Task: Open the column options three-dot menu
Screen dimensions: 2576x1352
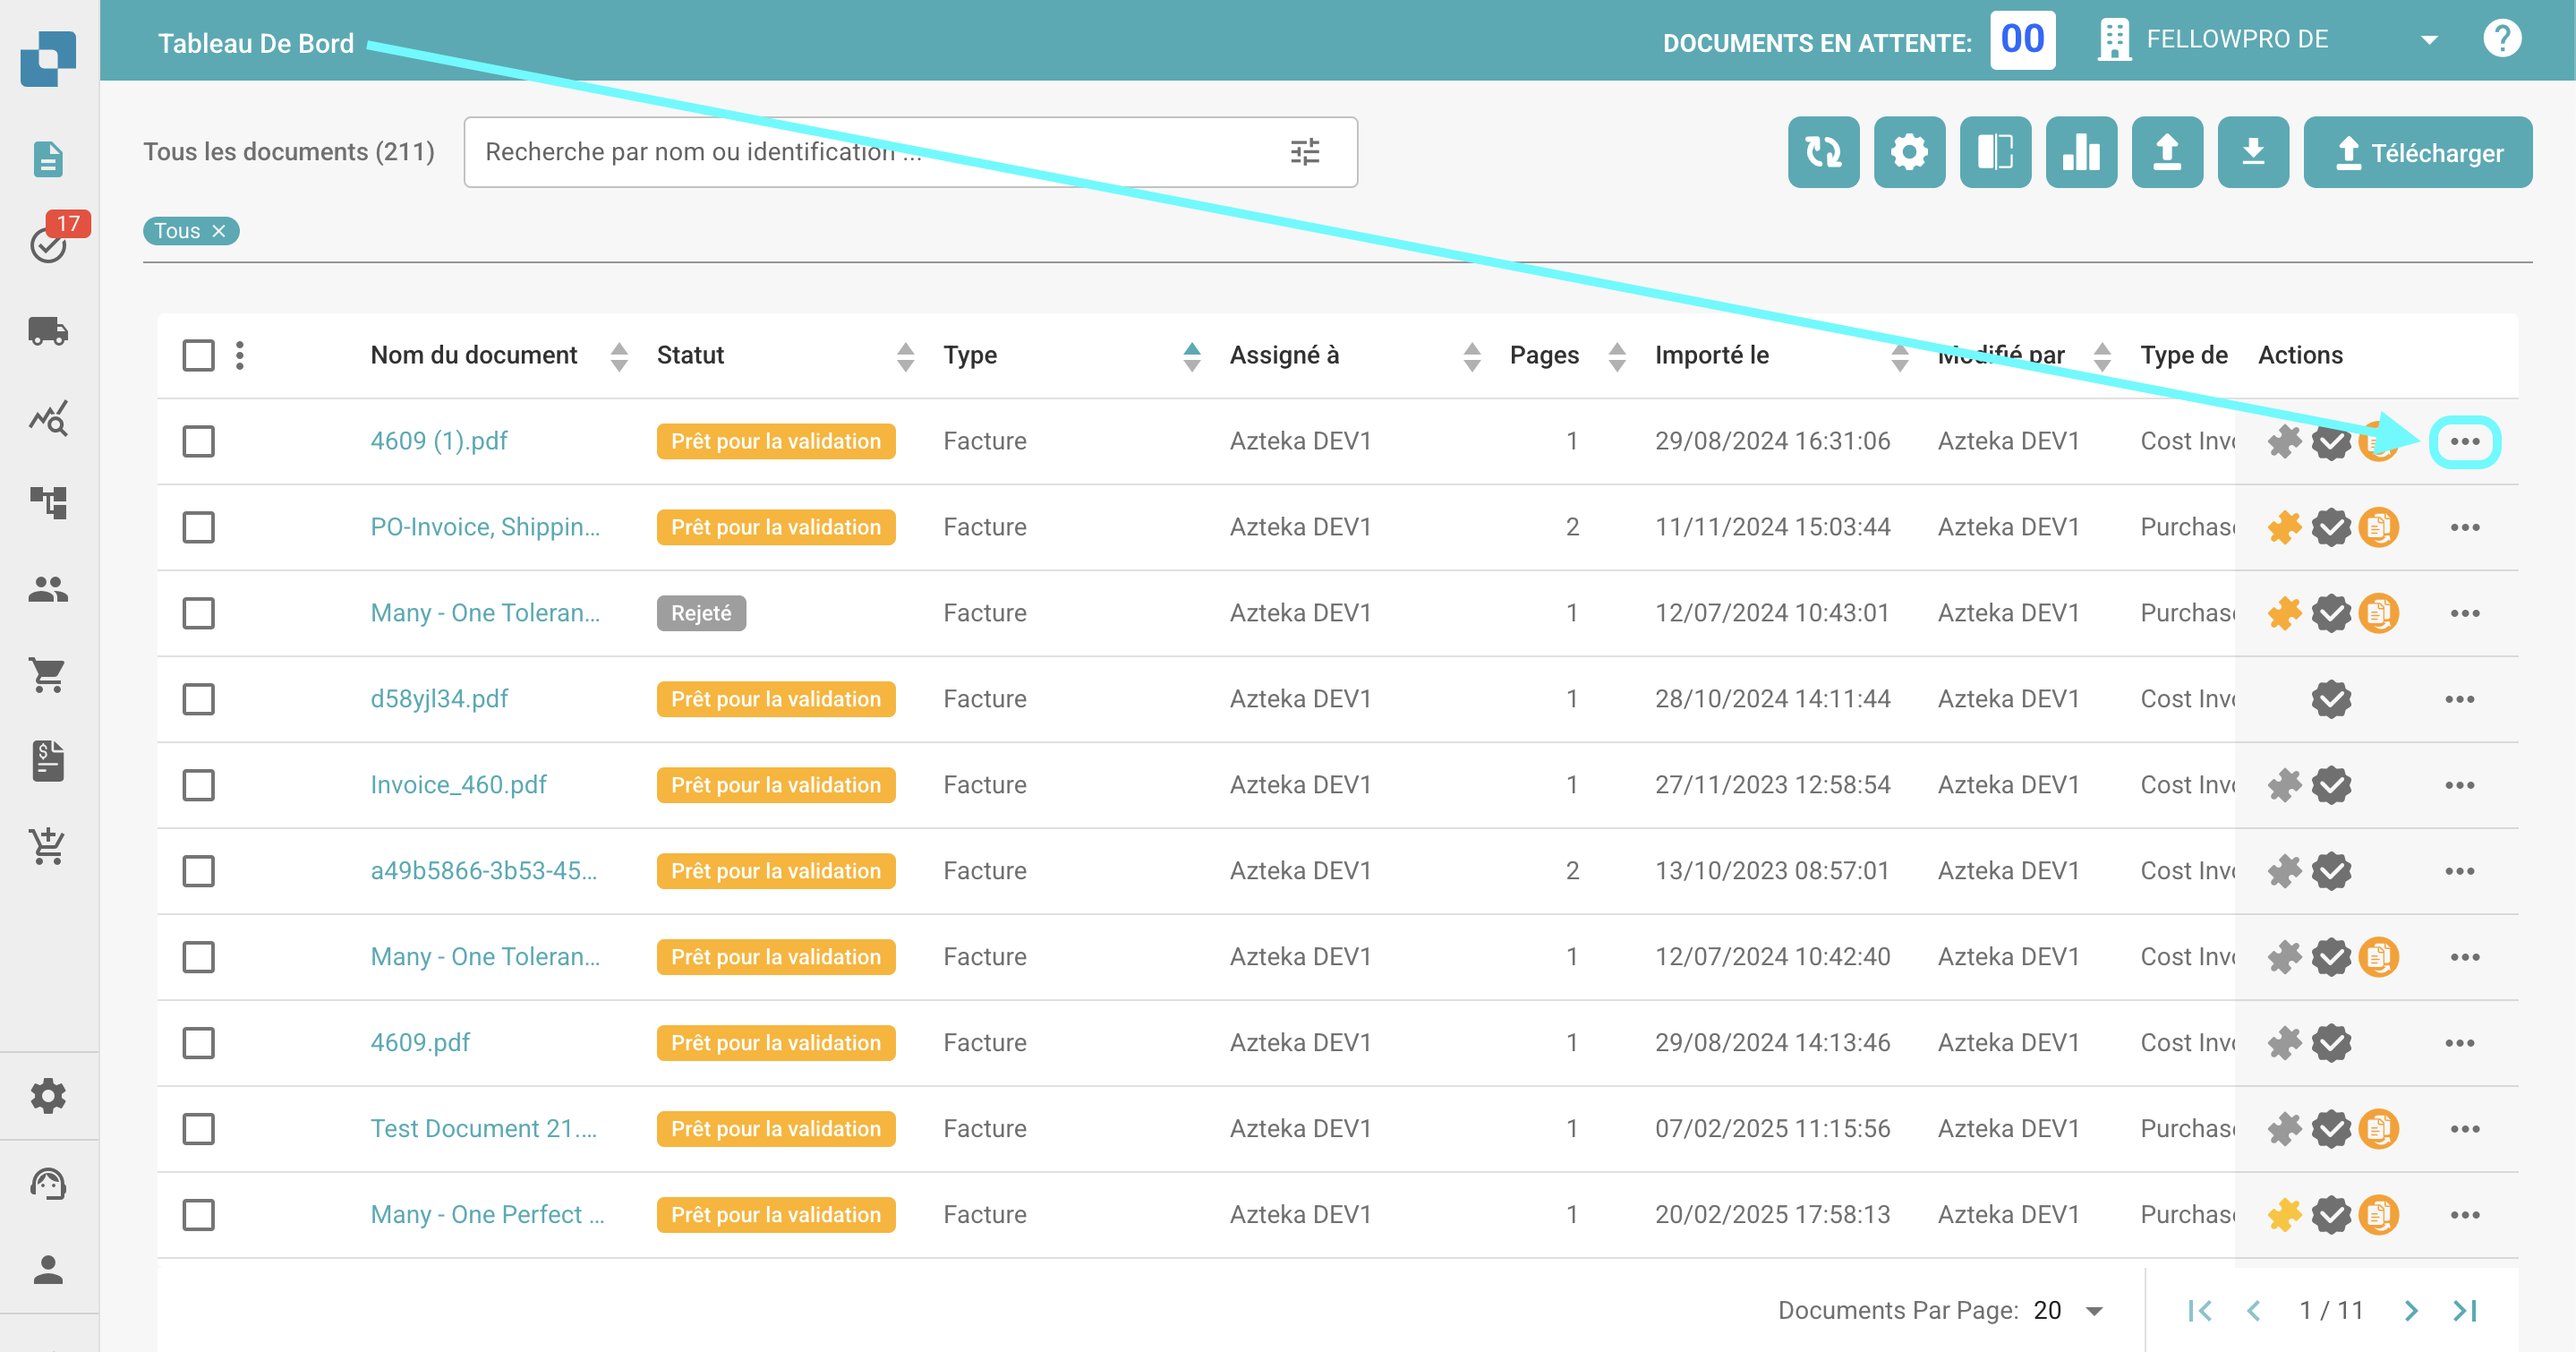Action: coord(240,355)
